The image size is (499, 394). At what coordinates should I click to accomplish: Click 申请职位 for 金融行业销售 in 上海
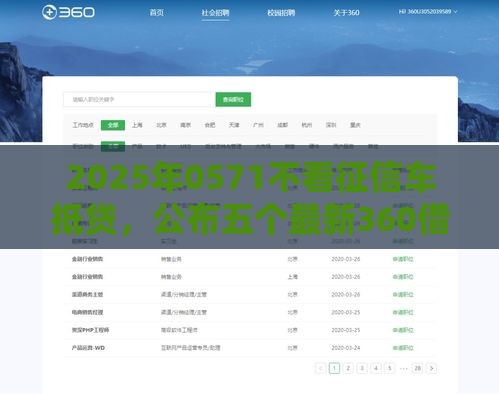pyautogui.click(x=403, y=277)
